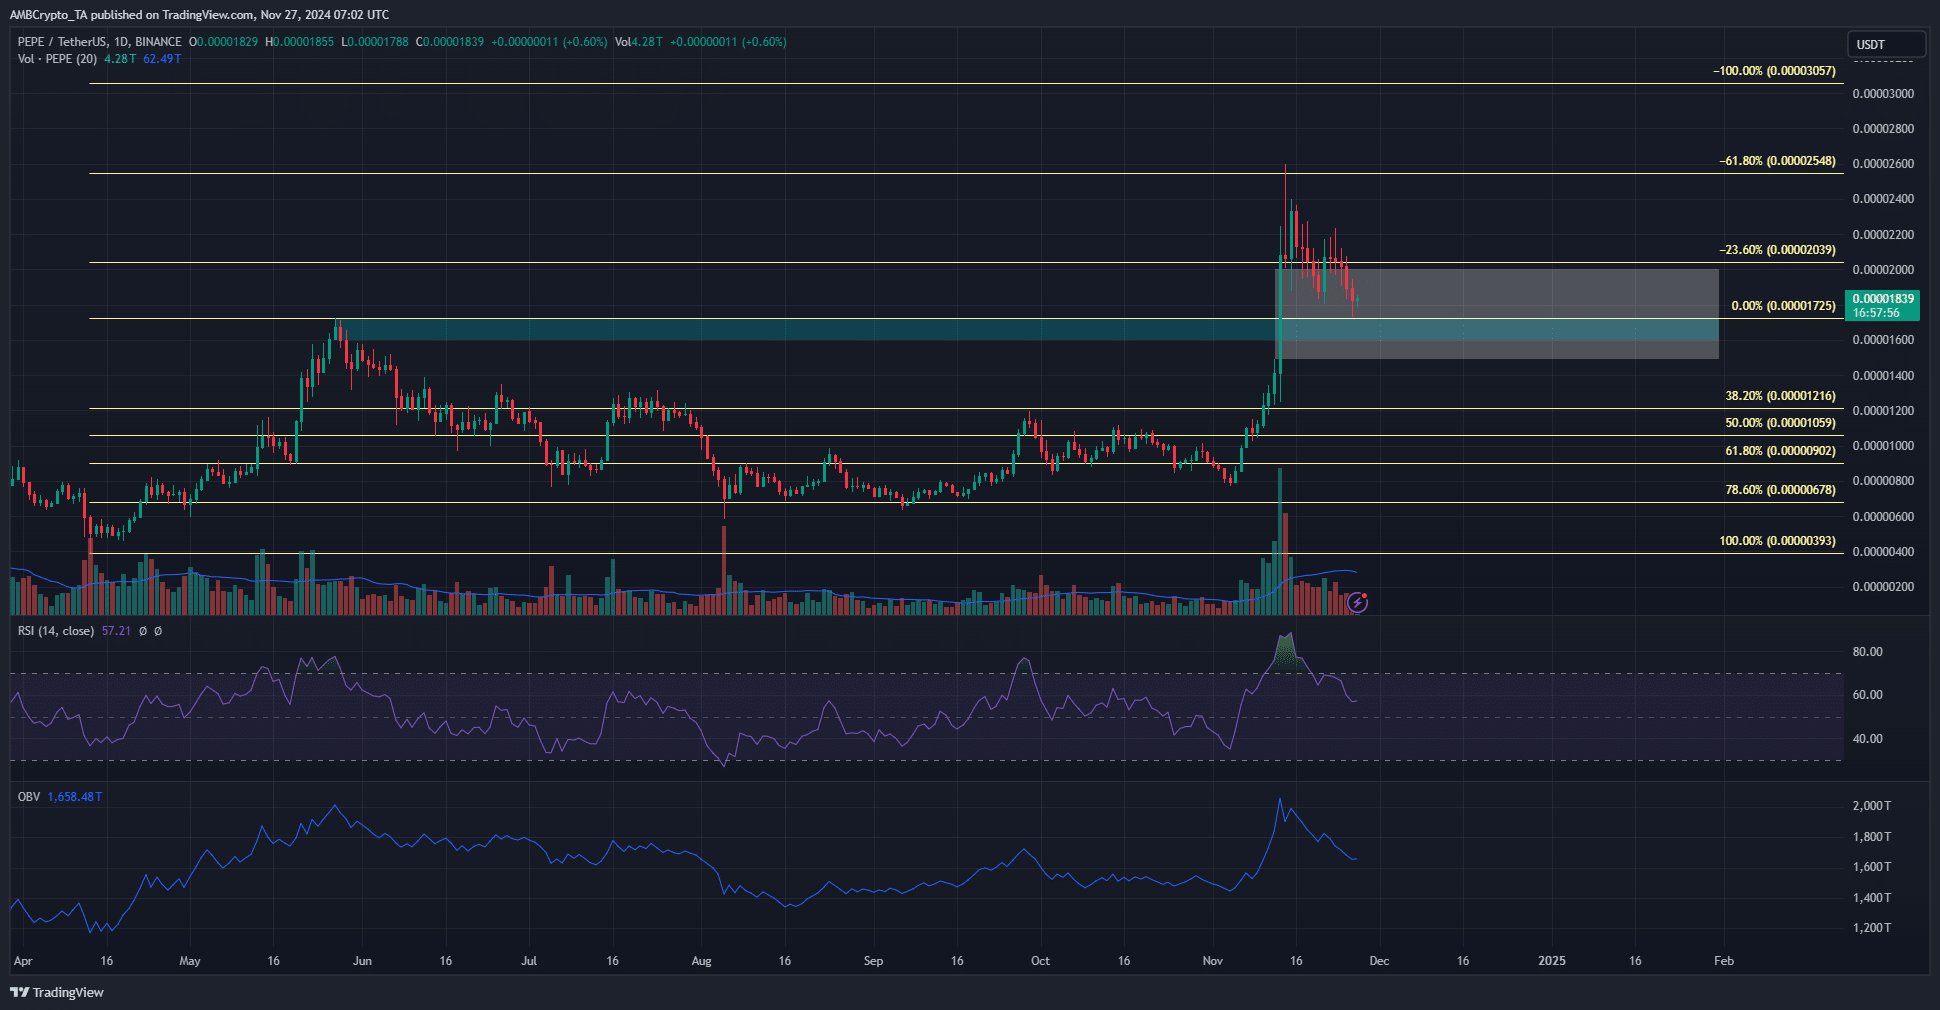Click the low value L0.00001788

[375, 42]
